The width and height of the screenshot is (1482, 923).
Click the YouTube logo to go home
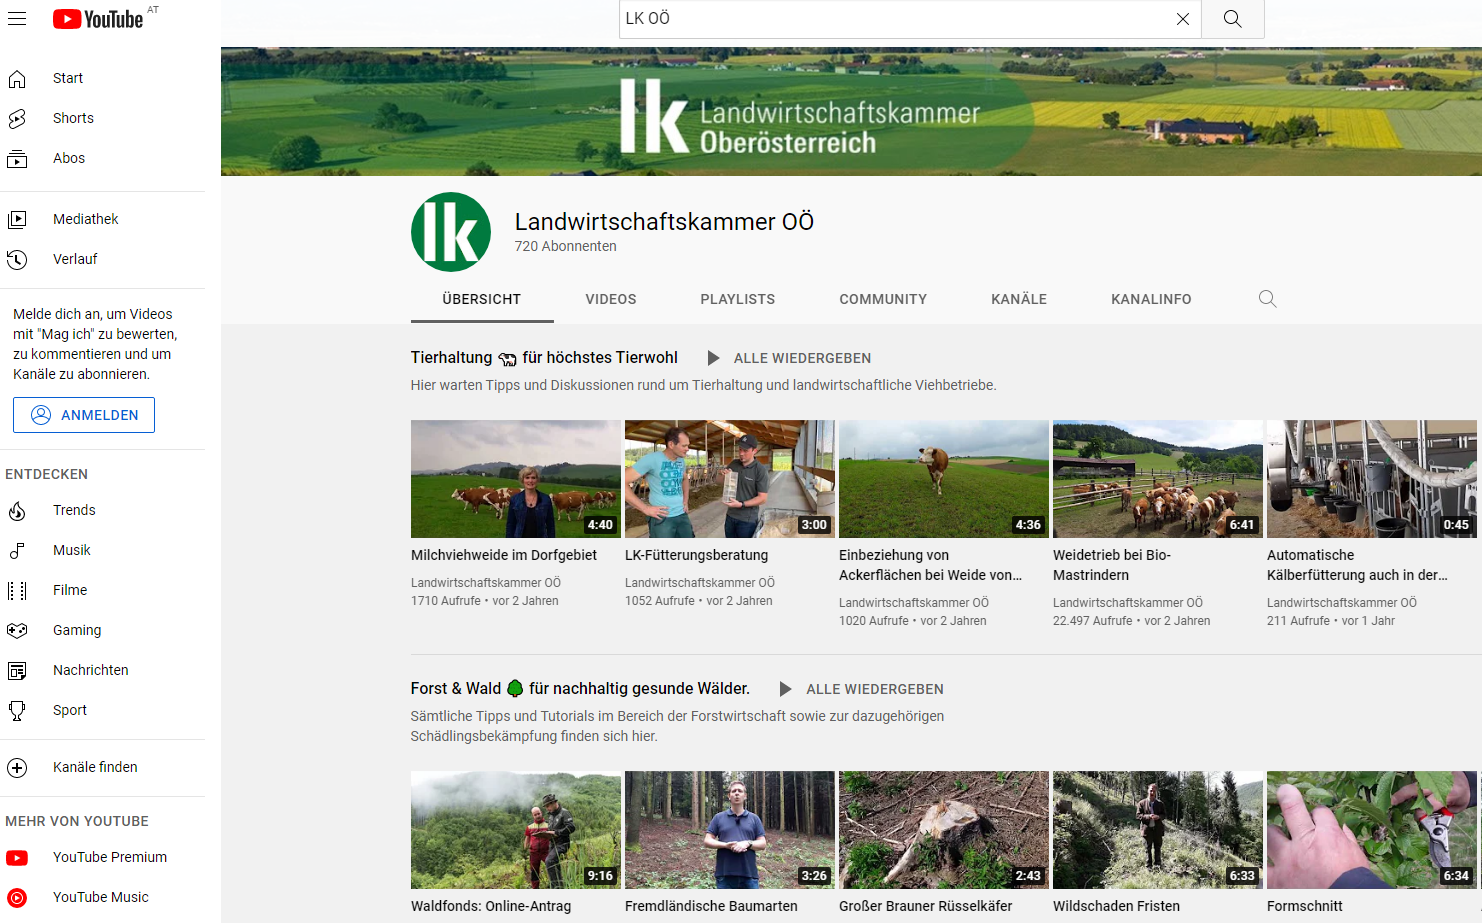click(98, 19)
